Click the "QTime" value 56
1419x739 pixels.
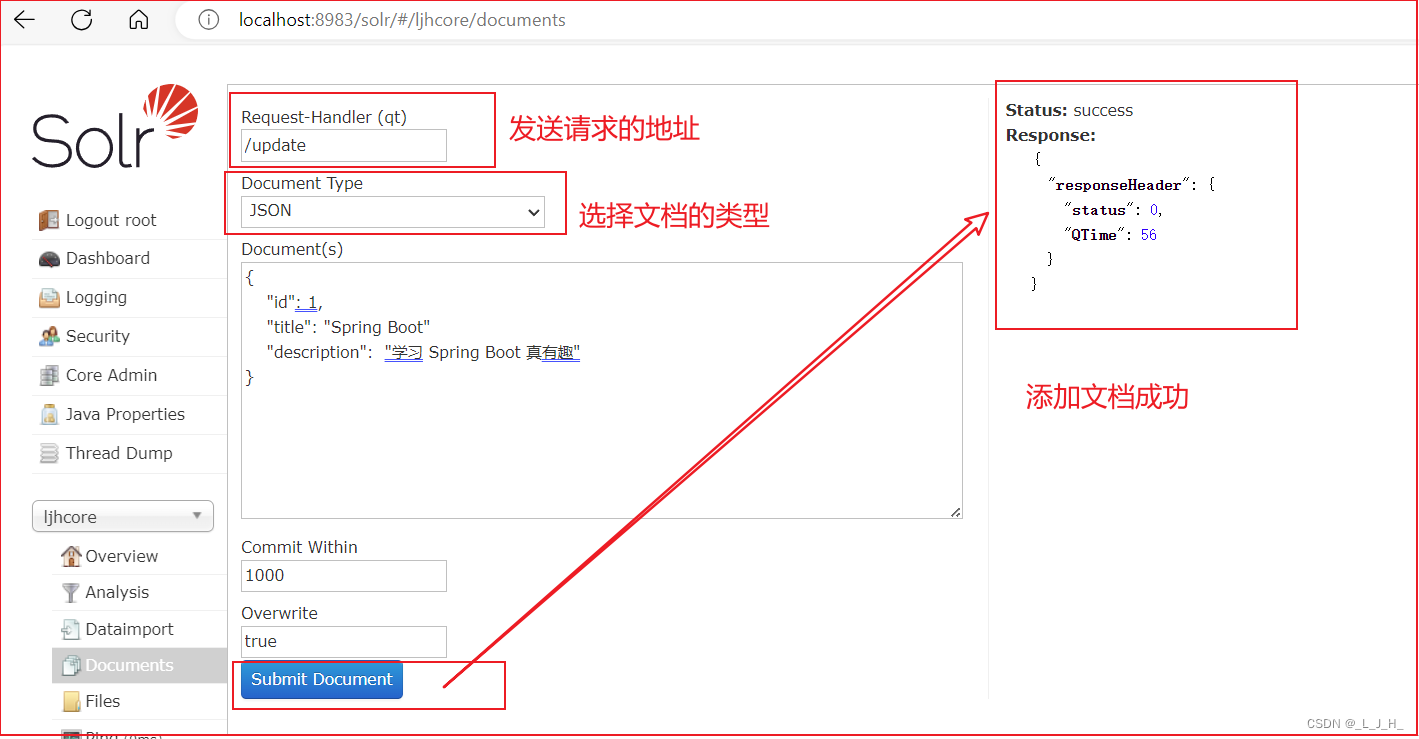(x=1148, y=234)
